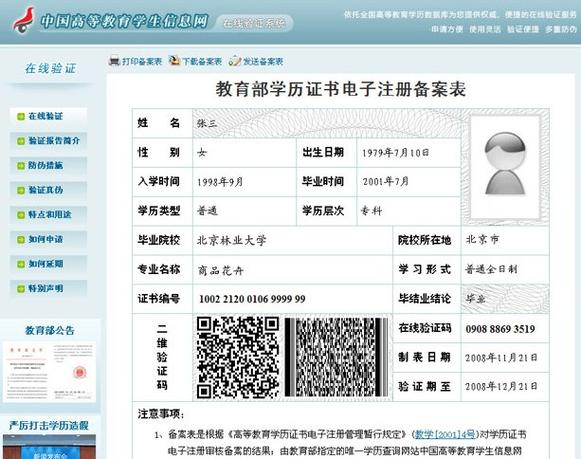The image size is (581, 459).
Task: Click the 下载备案表 download link
Action: click(202, 61)
